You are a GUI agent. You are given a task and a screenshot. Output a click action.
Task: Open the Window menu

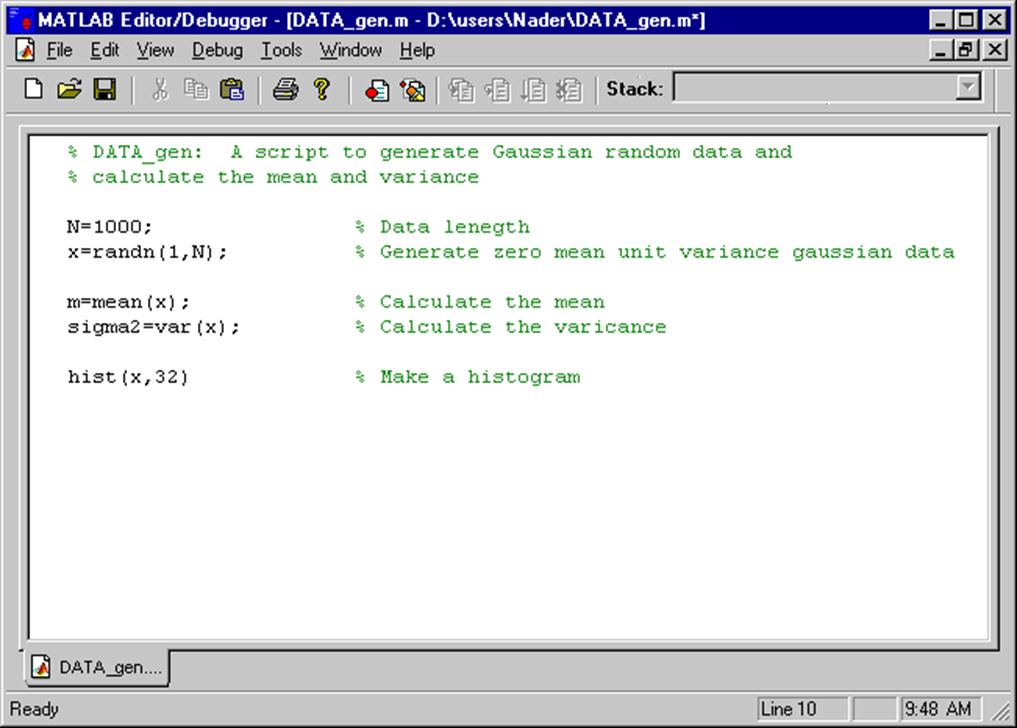point(350,50)
